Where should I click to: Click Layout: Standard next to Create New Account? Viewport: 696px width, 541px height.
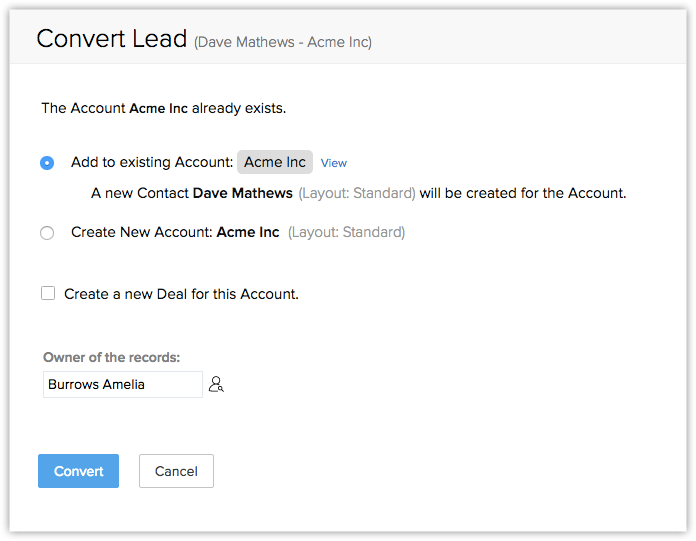pos(346,233)
